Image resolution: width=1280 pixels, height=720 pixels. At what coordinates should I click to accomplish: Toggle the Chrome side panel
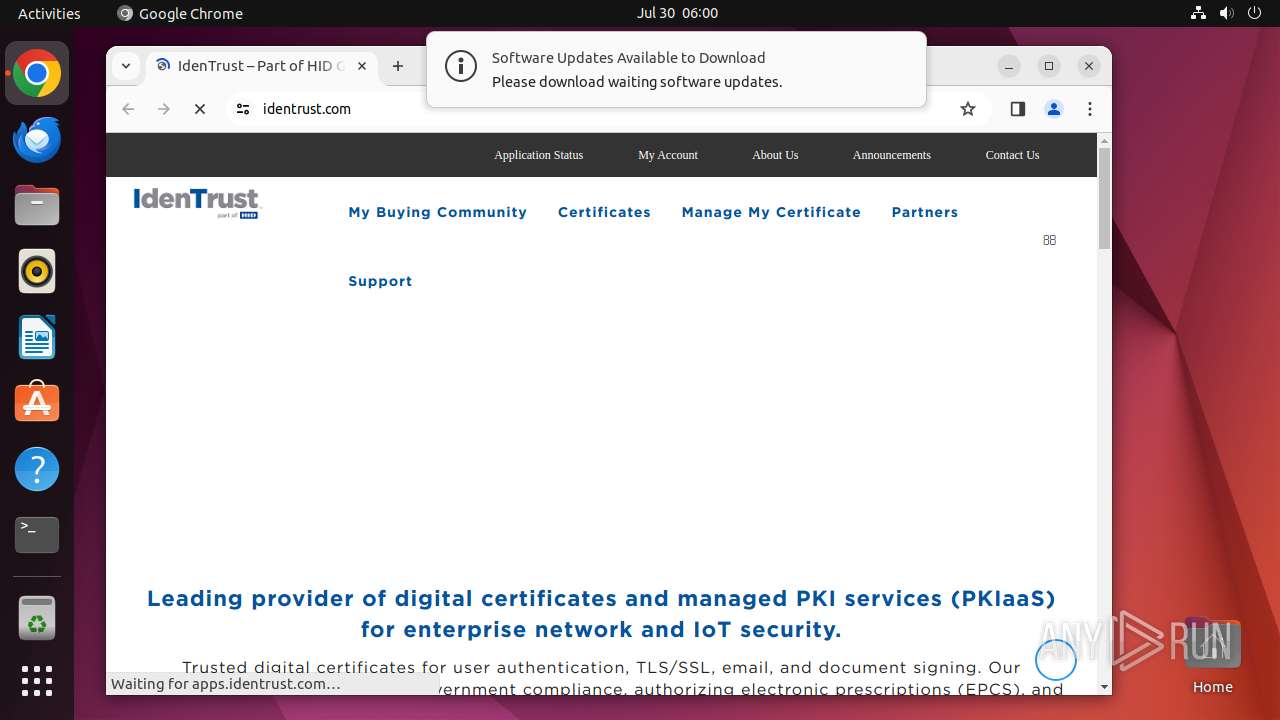[x=1018, y=109]
